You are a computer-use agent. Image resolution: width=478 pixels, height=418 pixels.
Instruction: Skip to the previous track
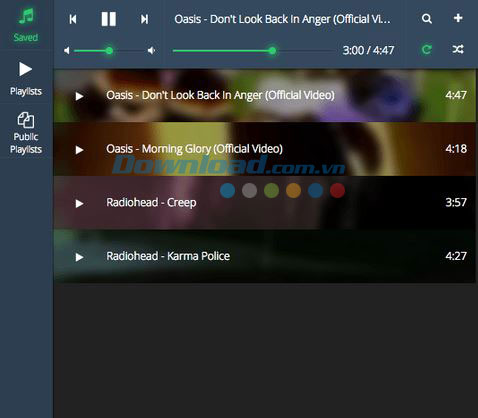point(73,19)
